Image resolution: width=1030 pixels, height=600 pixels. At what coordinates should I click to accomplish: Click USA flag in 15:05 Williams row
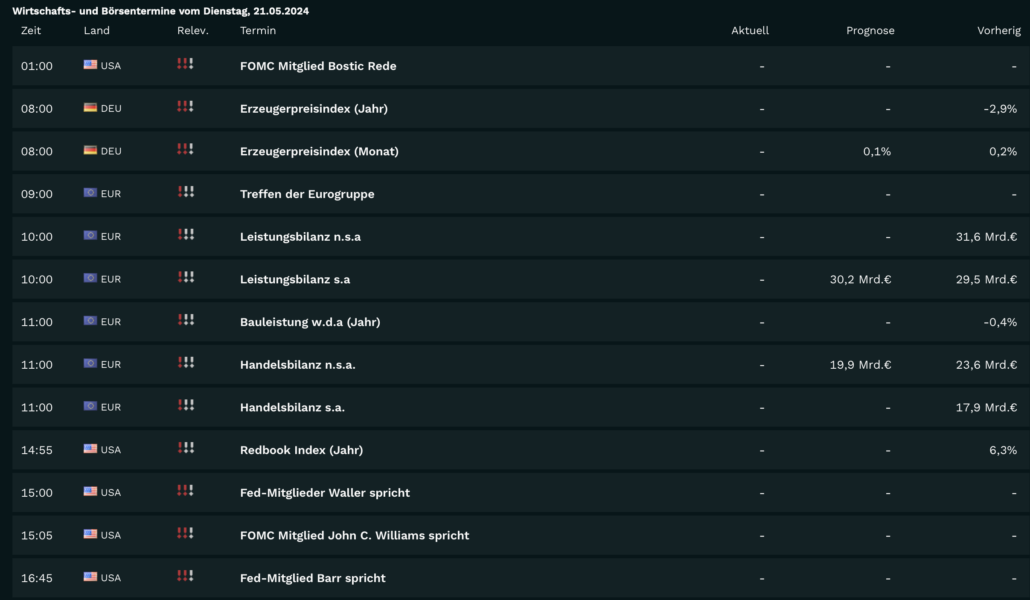pos(90,534)
